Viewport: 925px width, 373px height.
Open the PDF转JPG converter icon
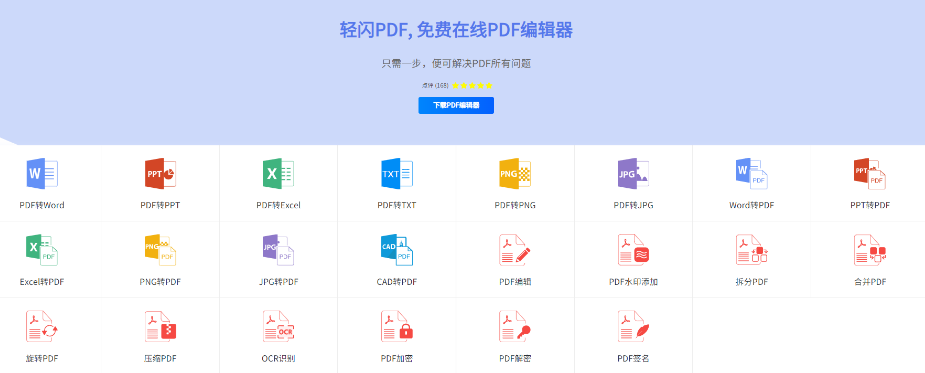[x=634, y=174]
